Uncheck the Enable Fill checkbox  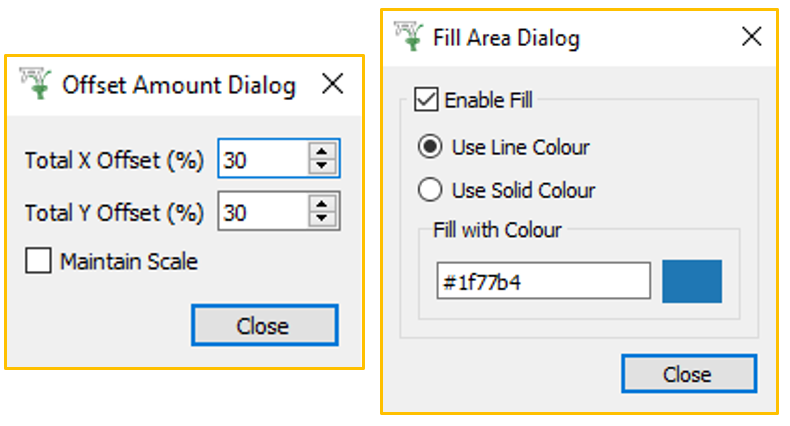pyautogui.click(x=427, y=100)
